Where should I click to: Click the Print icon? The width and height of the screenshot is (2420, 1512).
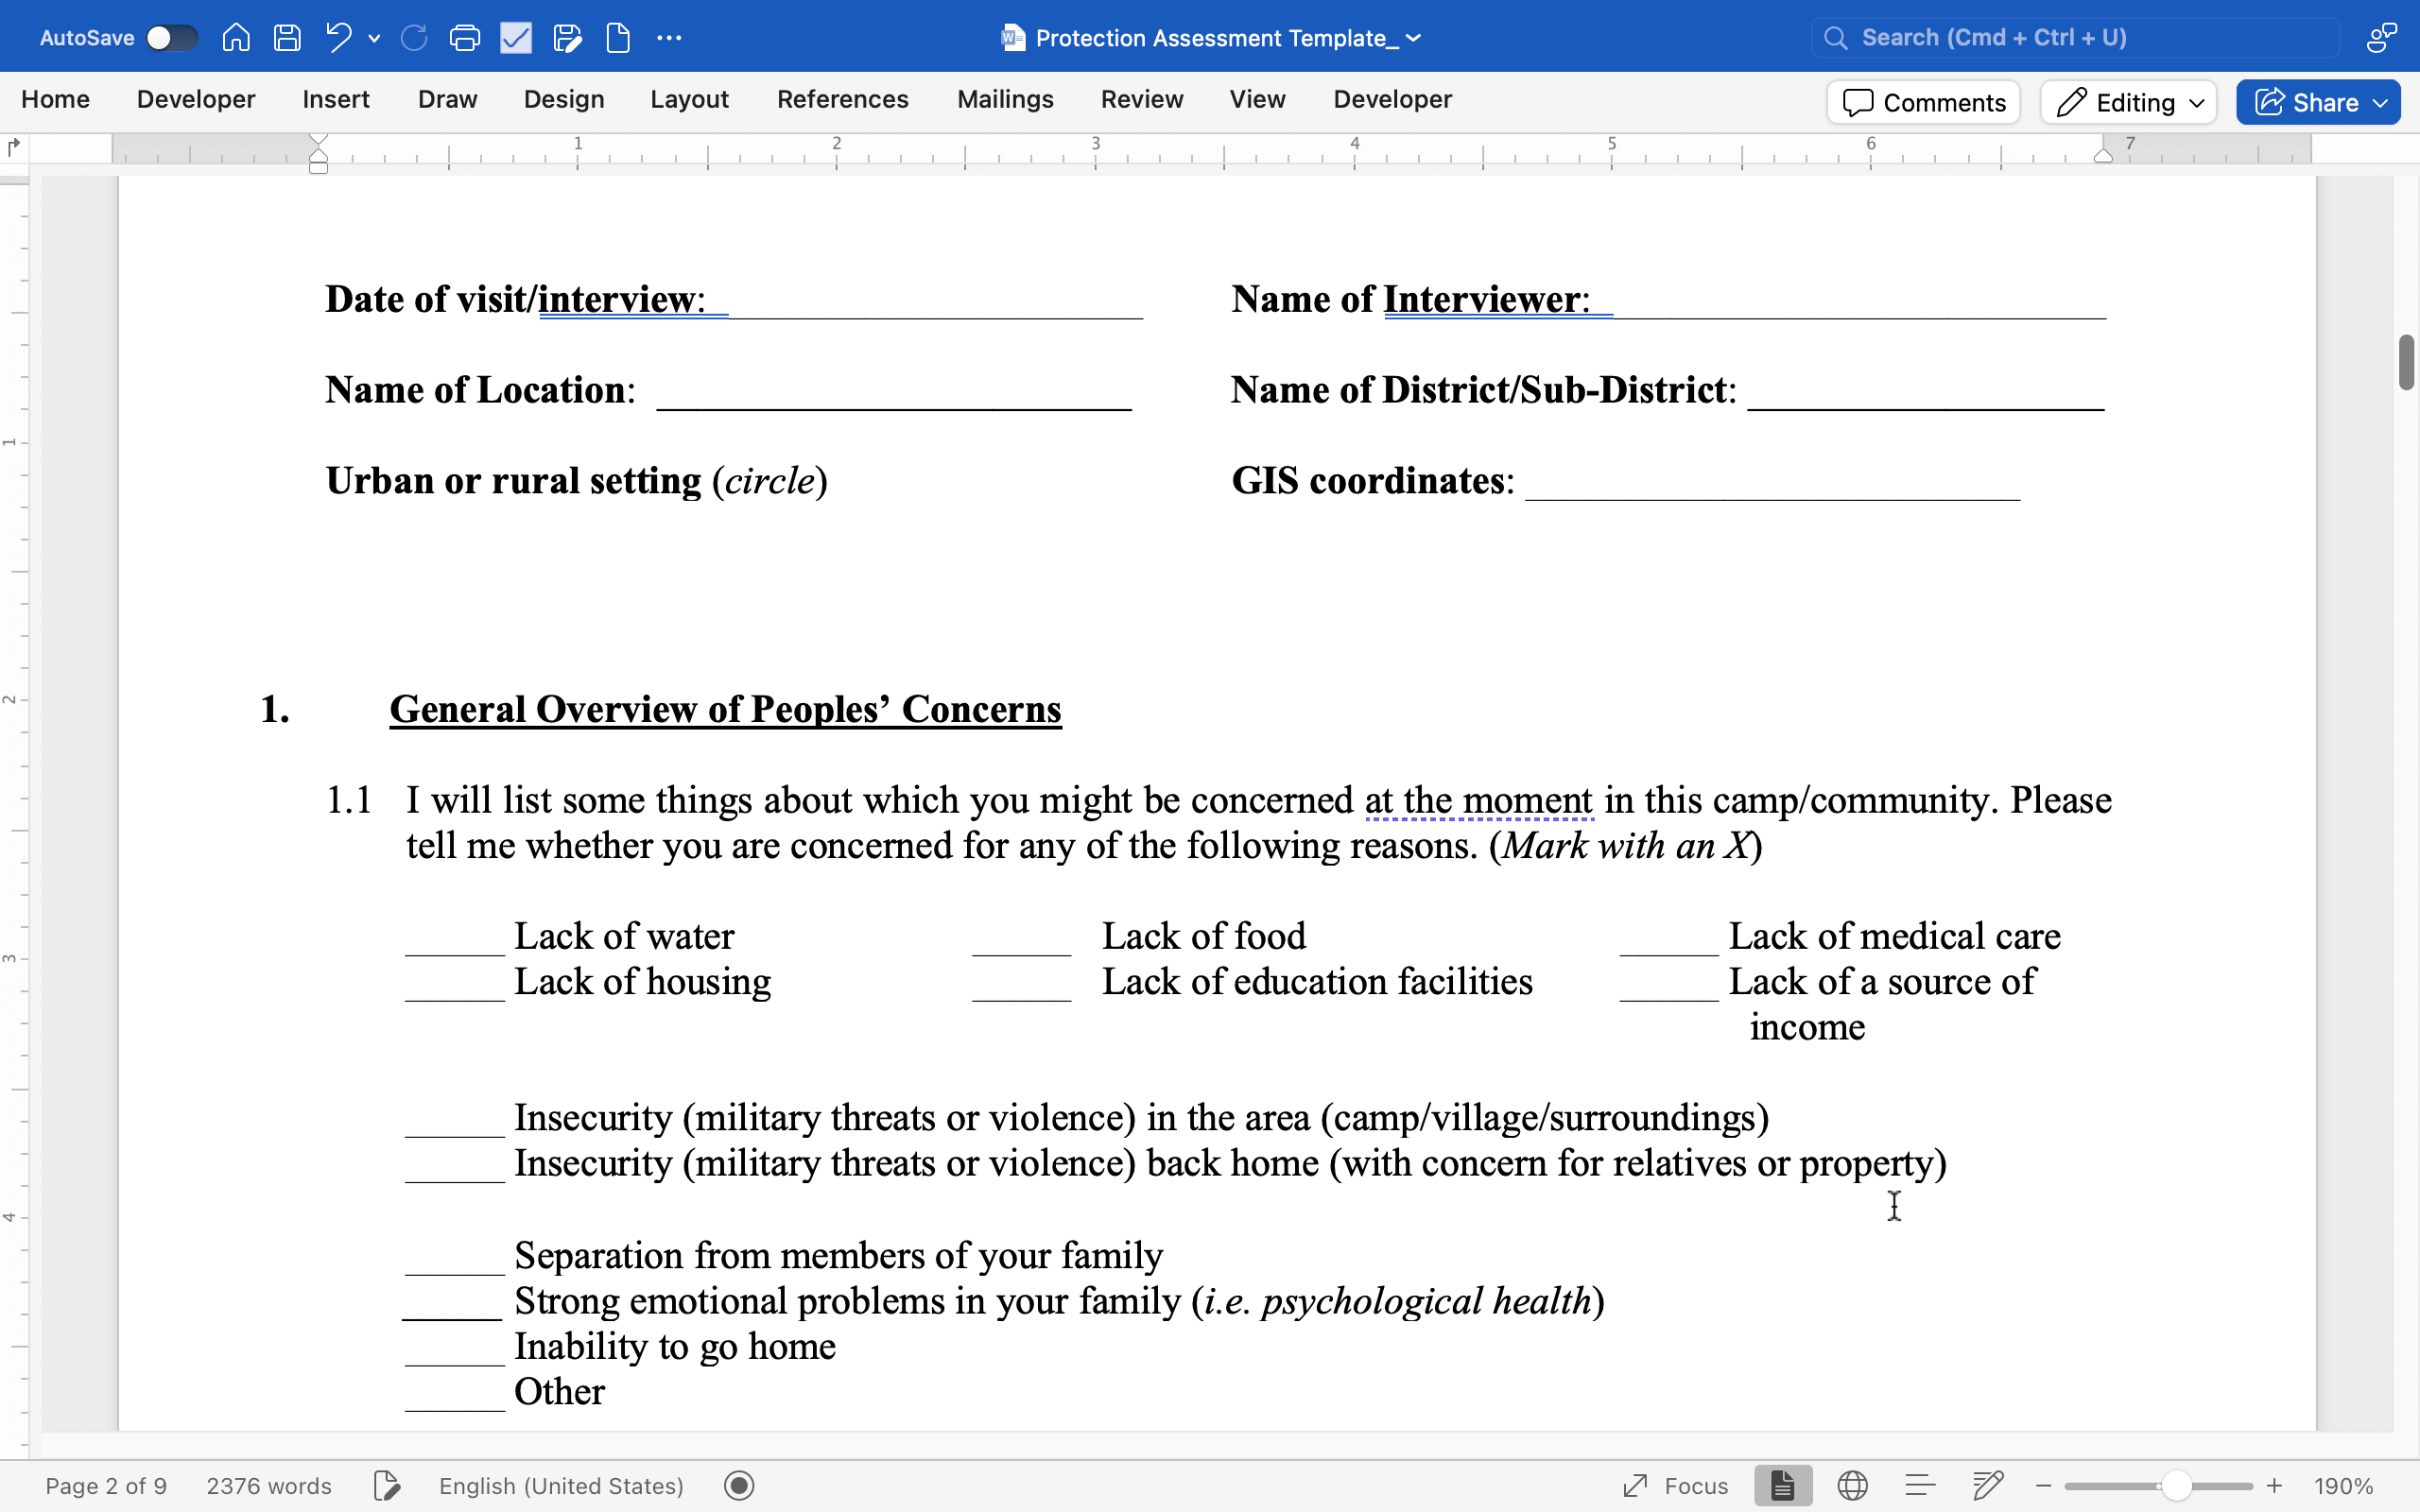point(464,38)
